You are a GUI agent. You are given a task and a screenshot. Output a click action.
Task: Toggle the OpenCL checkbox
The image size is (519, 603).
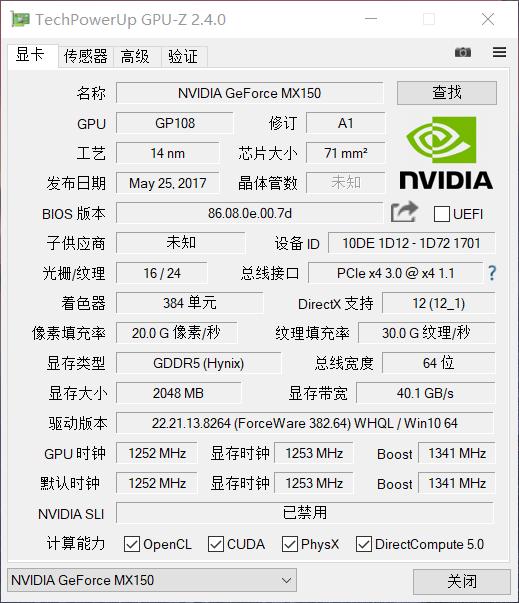(132, 544)
